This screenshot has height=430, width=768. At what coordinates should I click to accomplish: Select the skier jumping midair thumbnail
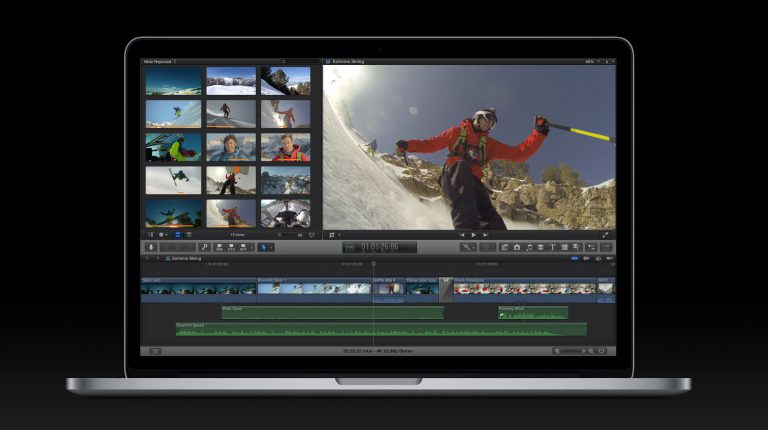[x=173, y=180]
